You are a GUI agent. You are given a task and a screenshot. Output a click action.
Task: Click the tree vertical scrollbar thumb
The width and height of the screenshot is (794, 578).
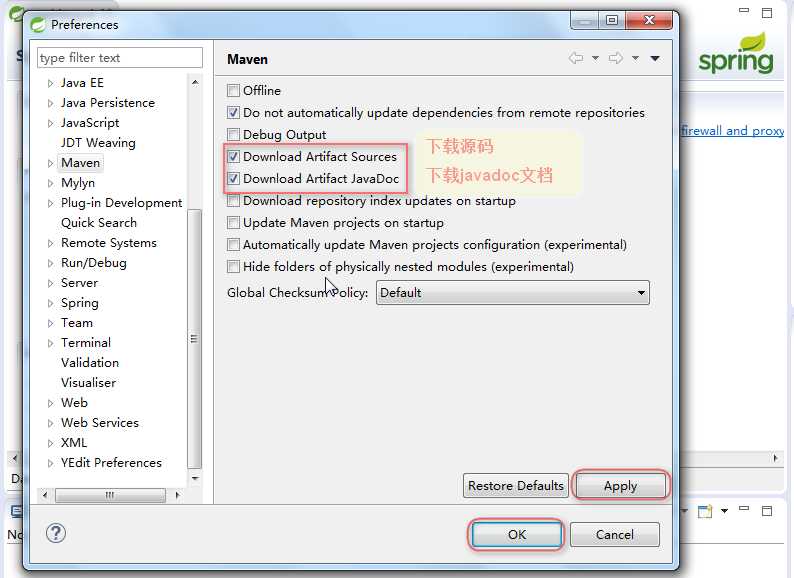(194, 339)
